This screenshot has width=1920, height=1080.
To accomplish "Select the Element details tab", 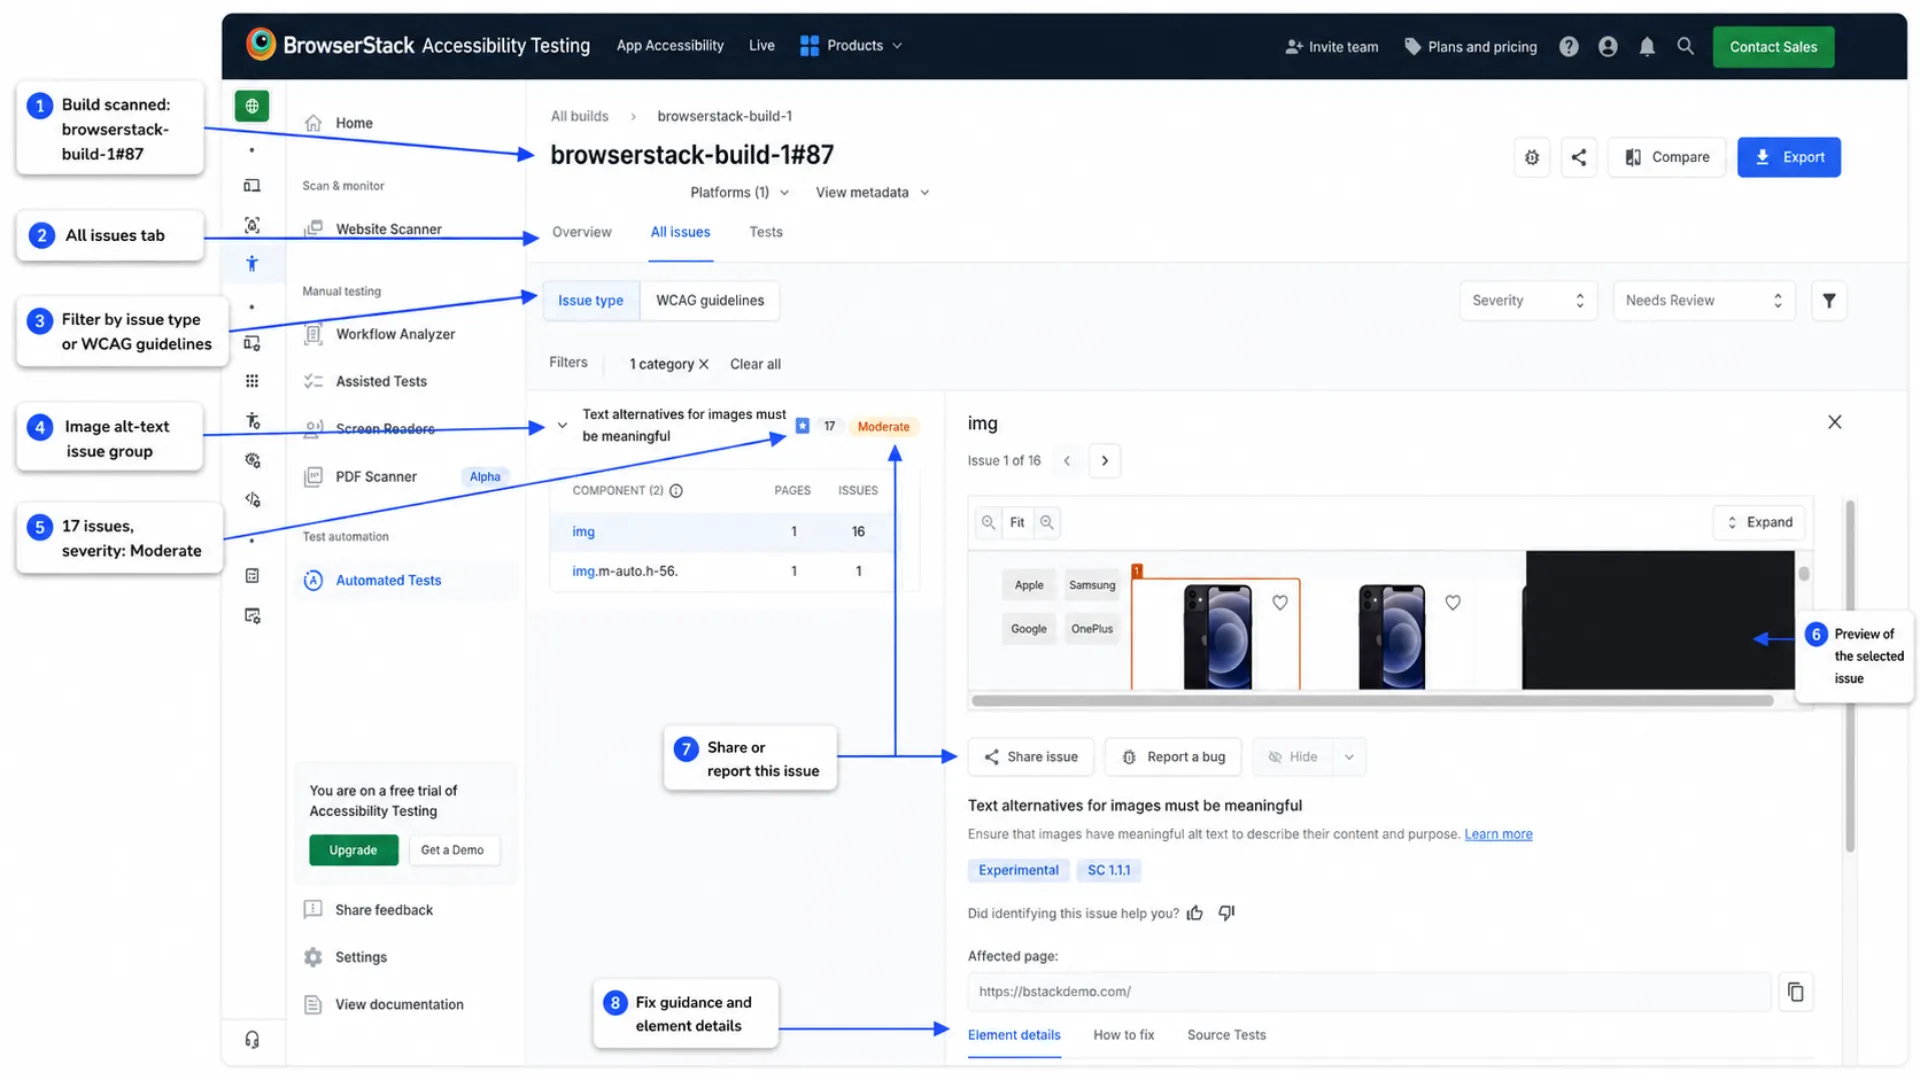I will coord(1014,1035).
